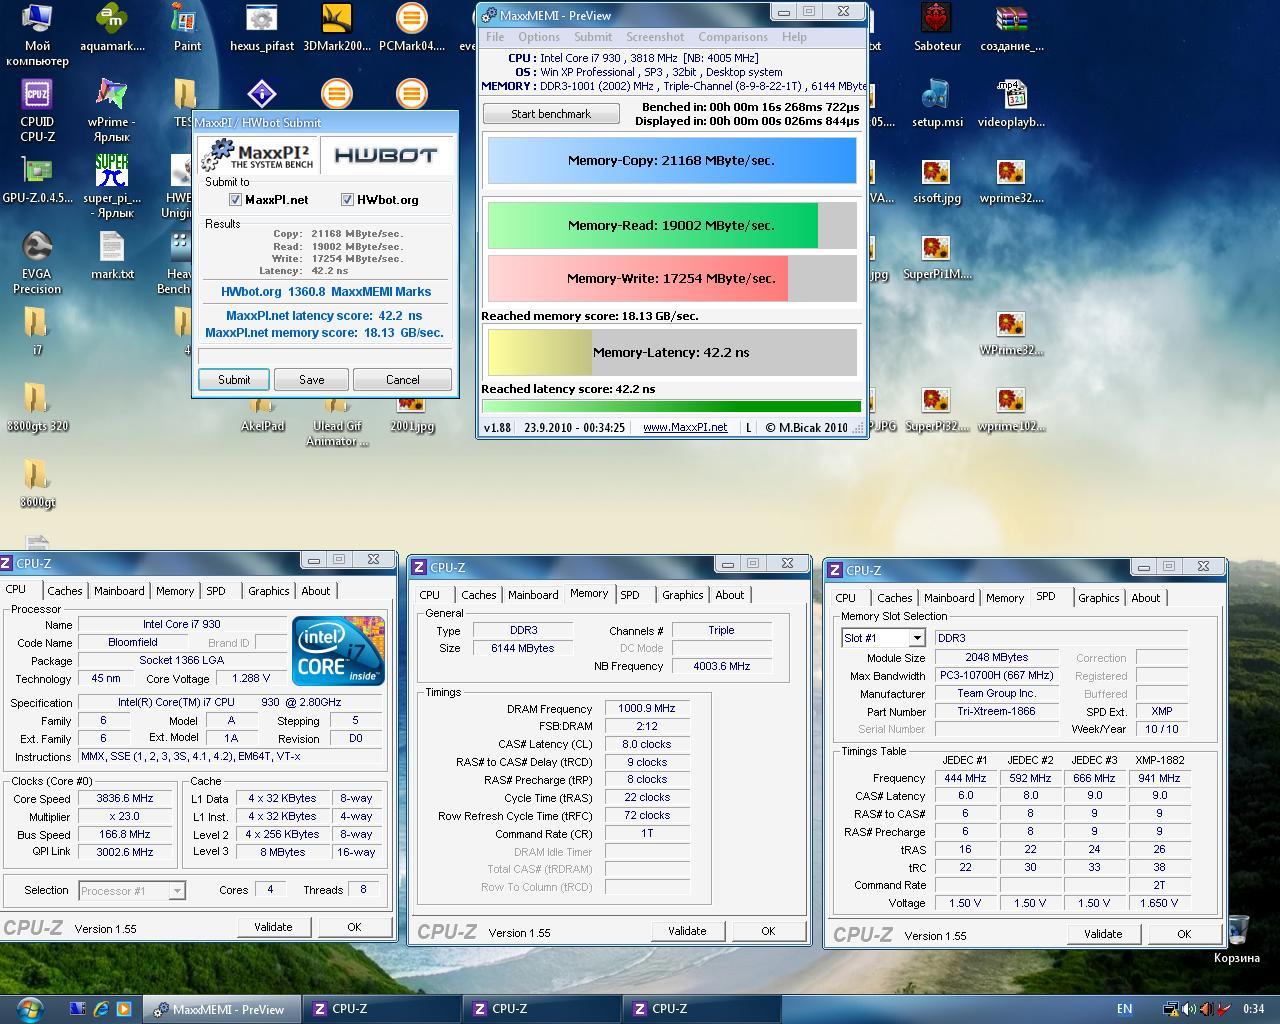Screen dimensions: 1280x1024
Task: Cancel the MaxxPI HWbot Submit dialog
Action: coord(403,380)
